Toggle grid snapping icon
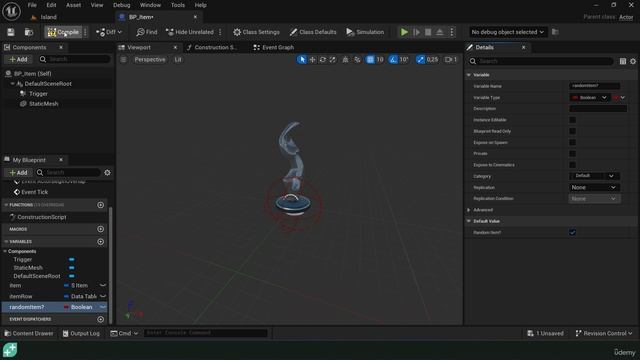 pyautogui.click(x=370, y=60)
